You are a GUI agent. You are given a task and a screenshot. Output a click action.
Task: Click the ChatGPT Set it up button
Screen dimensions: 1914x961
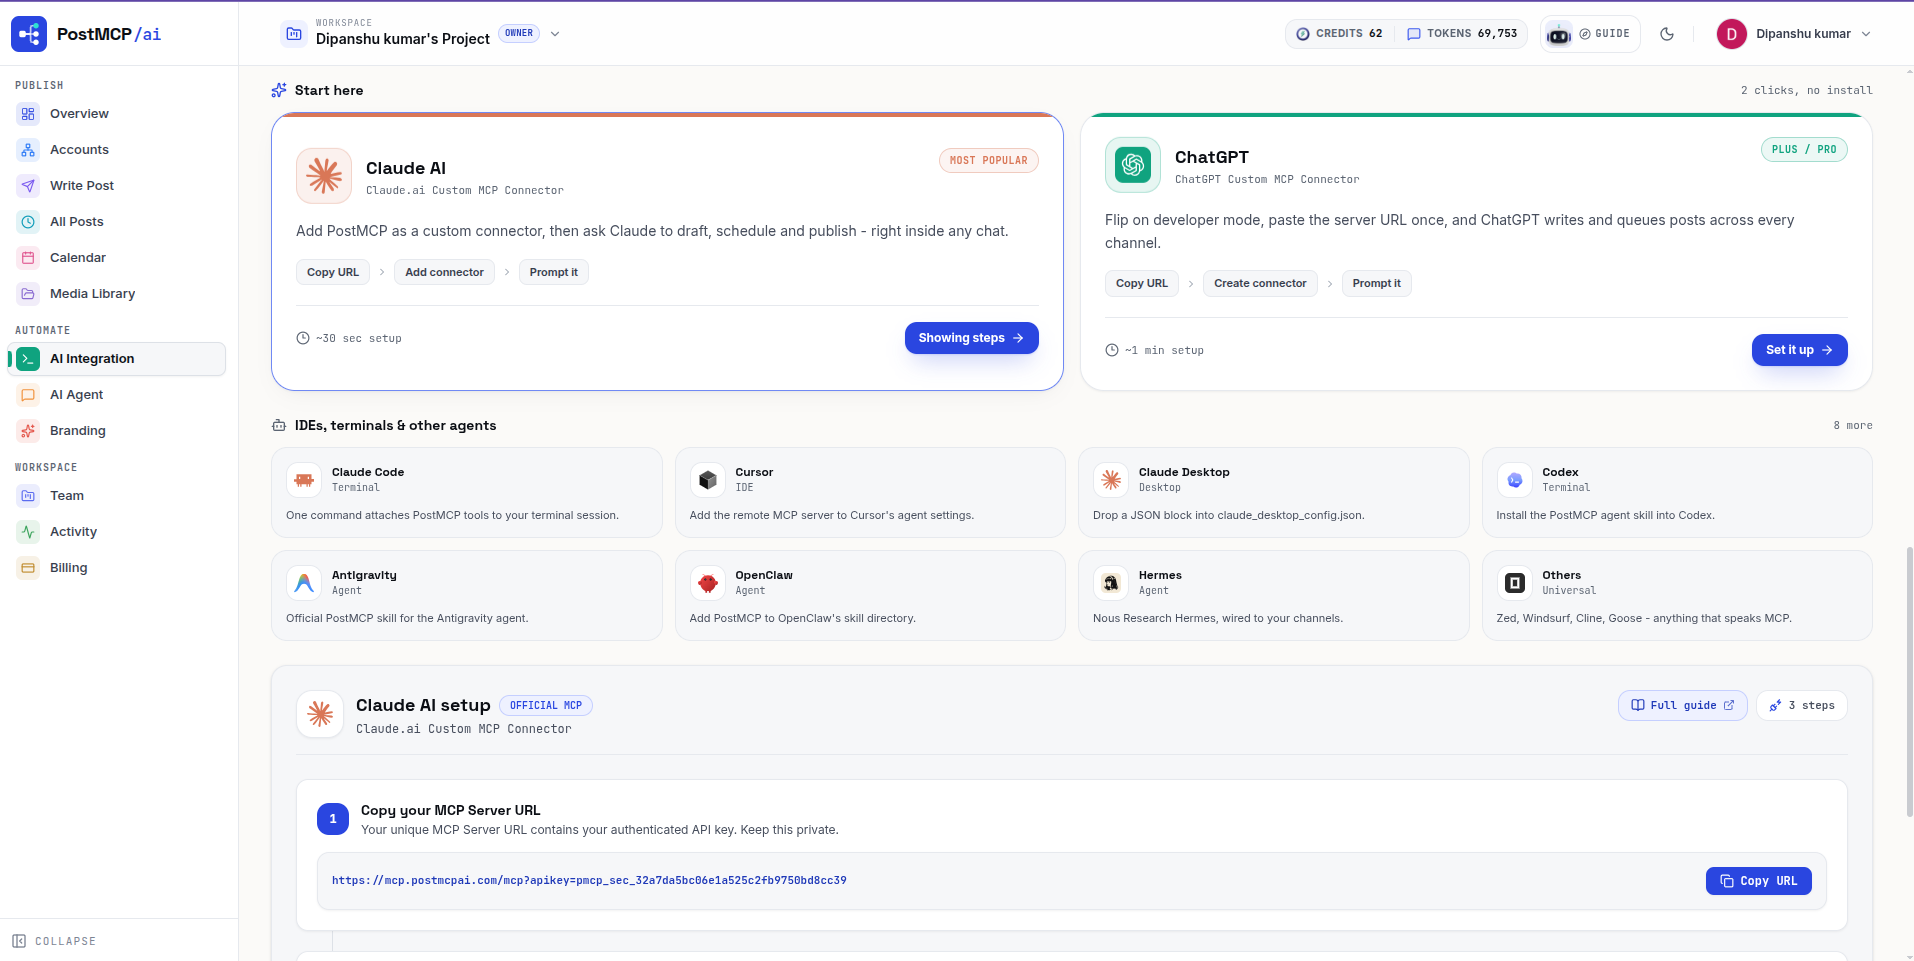click(x=1800, y=350)
